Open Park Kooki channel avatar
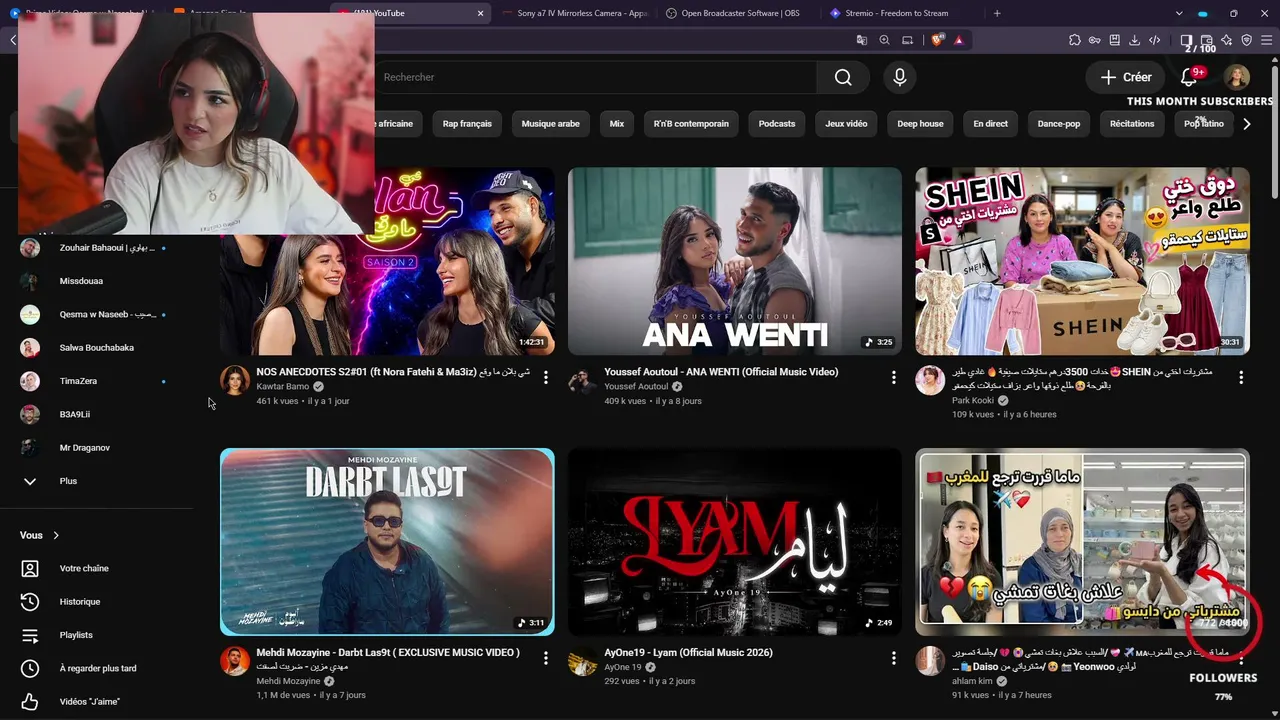 click(930, 380)
